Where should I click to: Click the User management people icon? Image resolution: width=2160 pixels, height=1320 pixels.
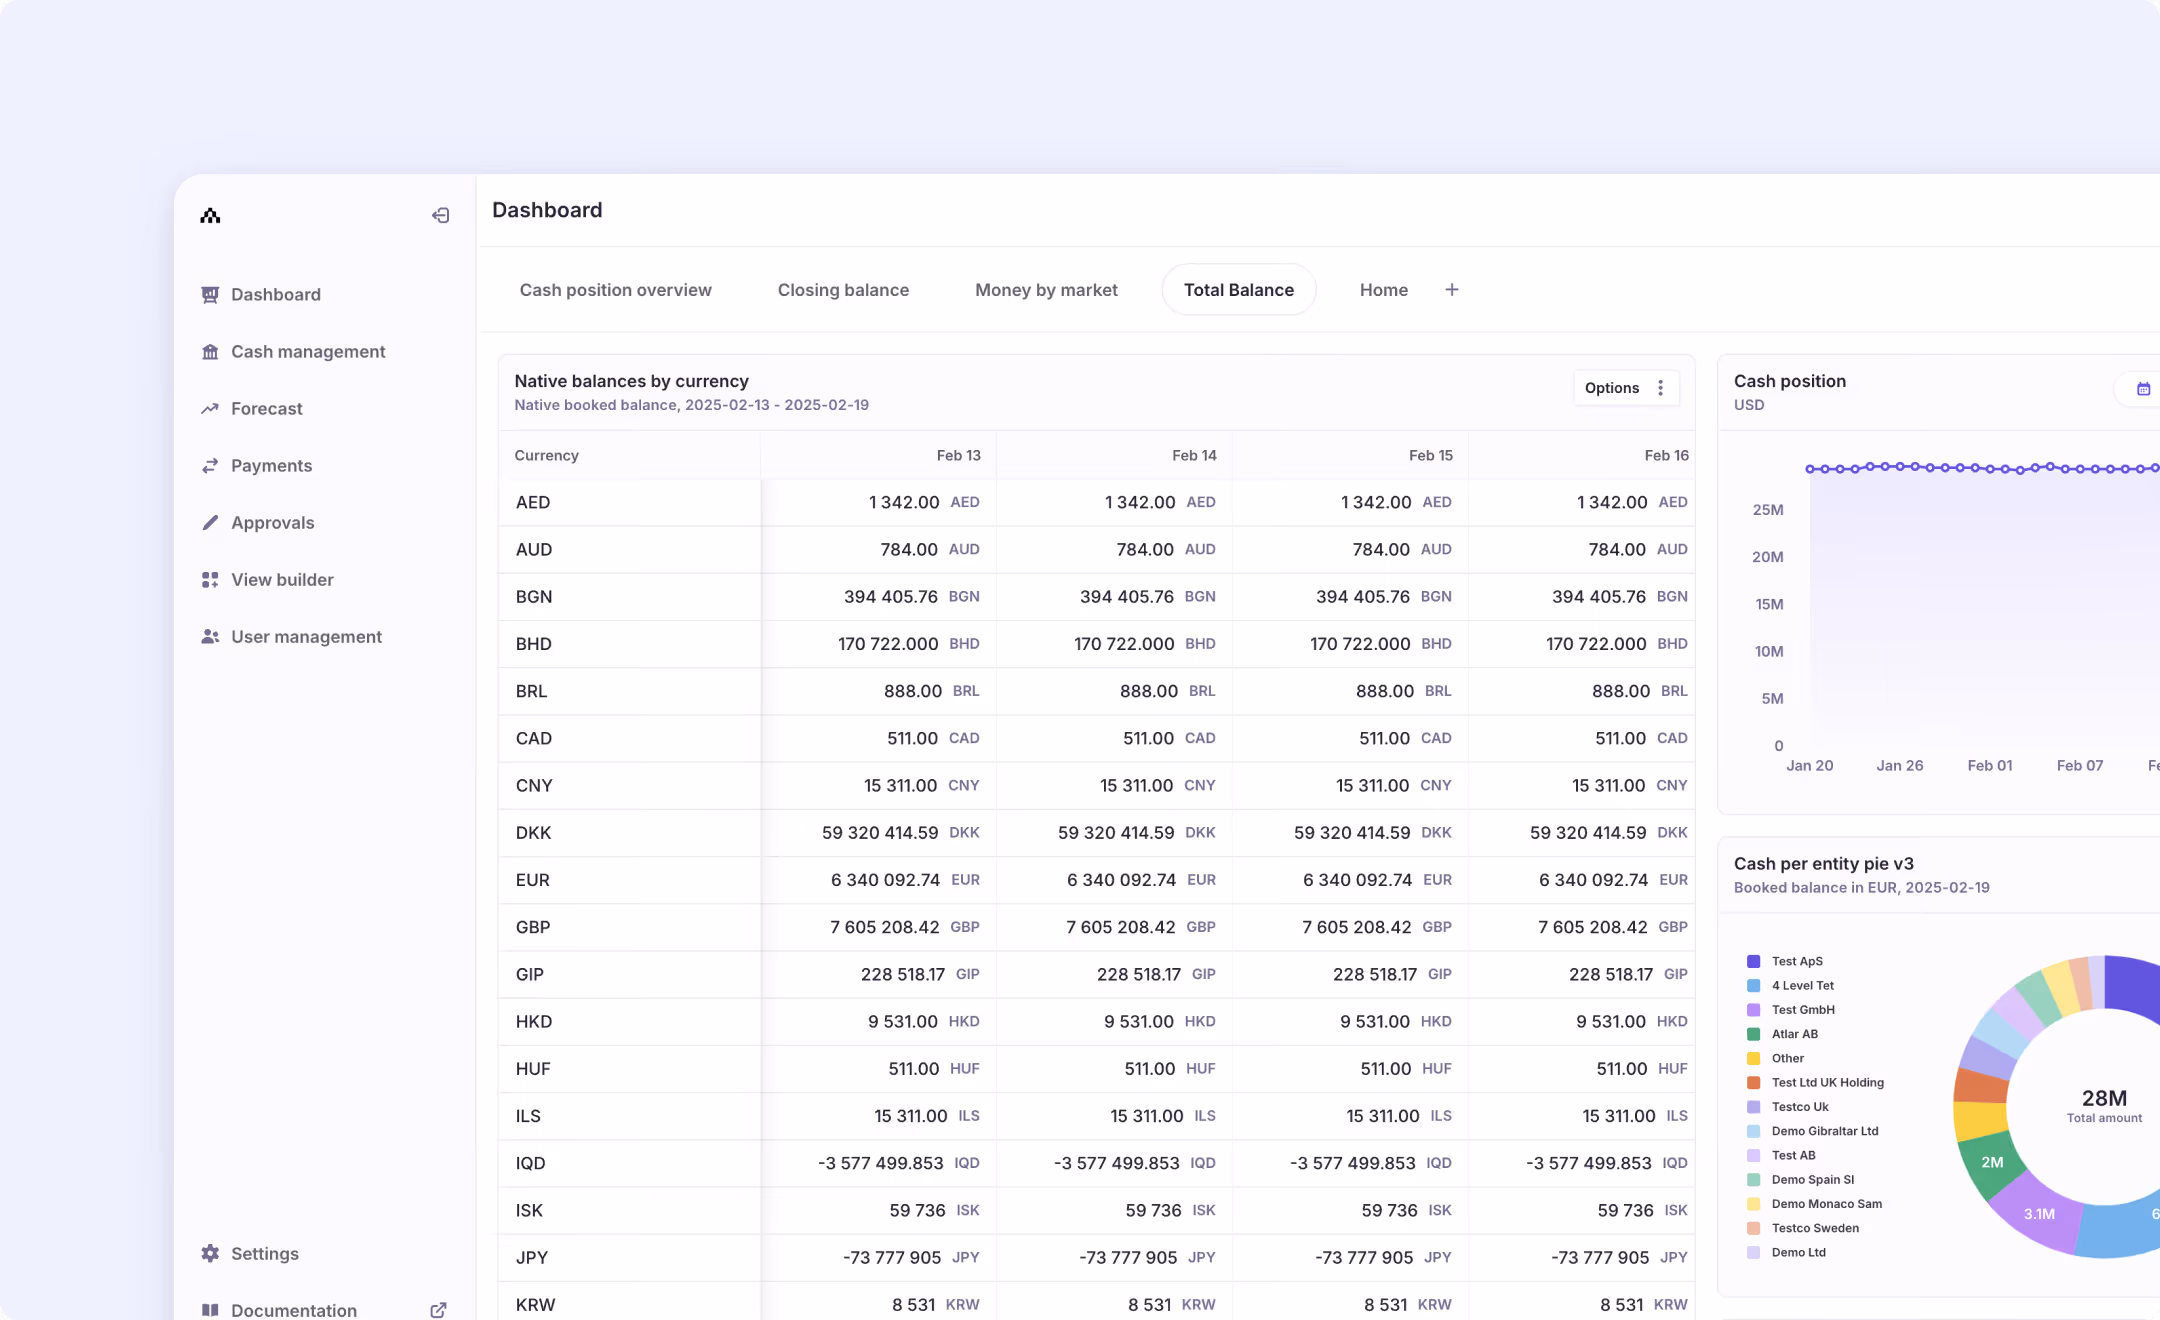(x=210, y=637)
